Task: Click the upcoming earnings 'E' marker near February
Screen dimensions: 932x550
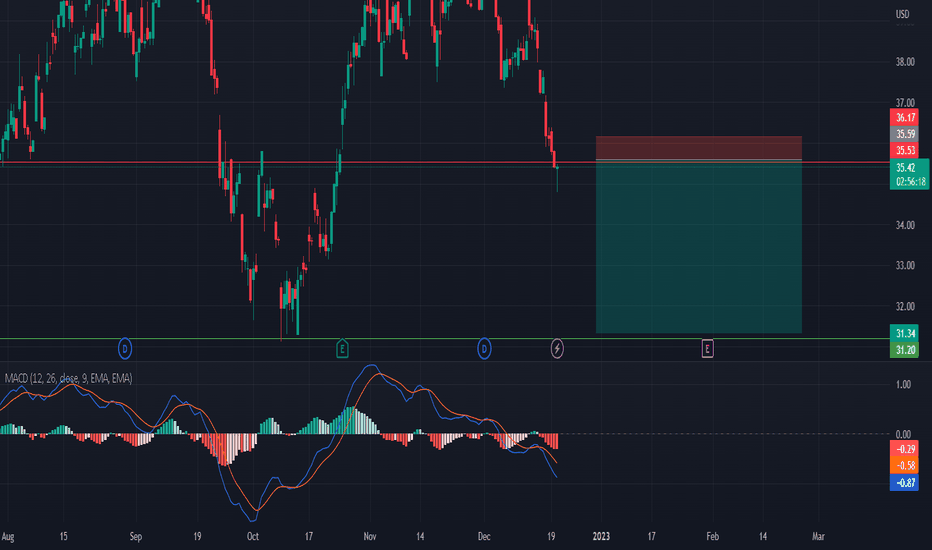Action: coord(707,348)
